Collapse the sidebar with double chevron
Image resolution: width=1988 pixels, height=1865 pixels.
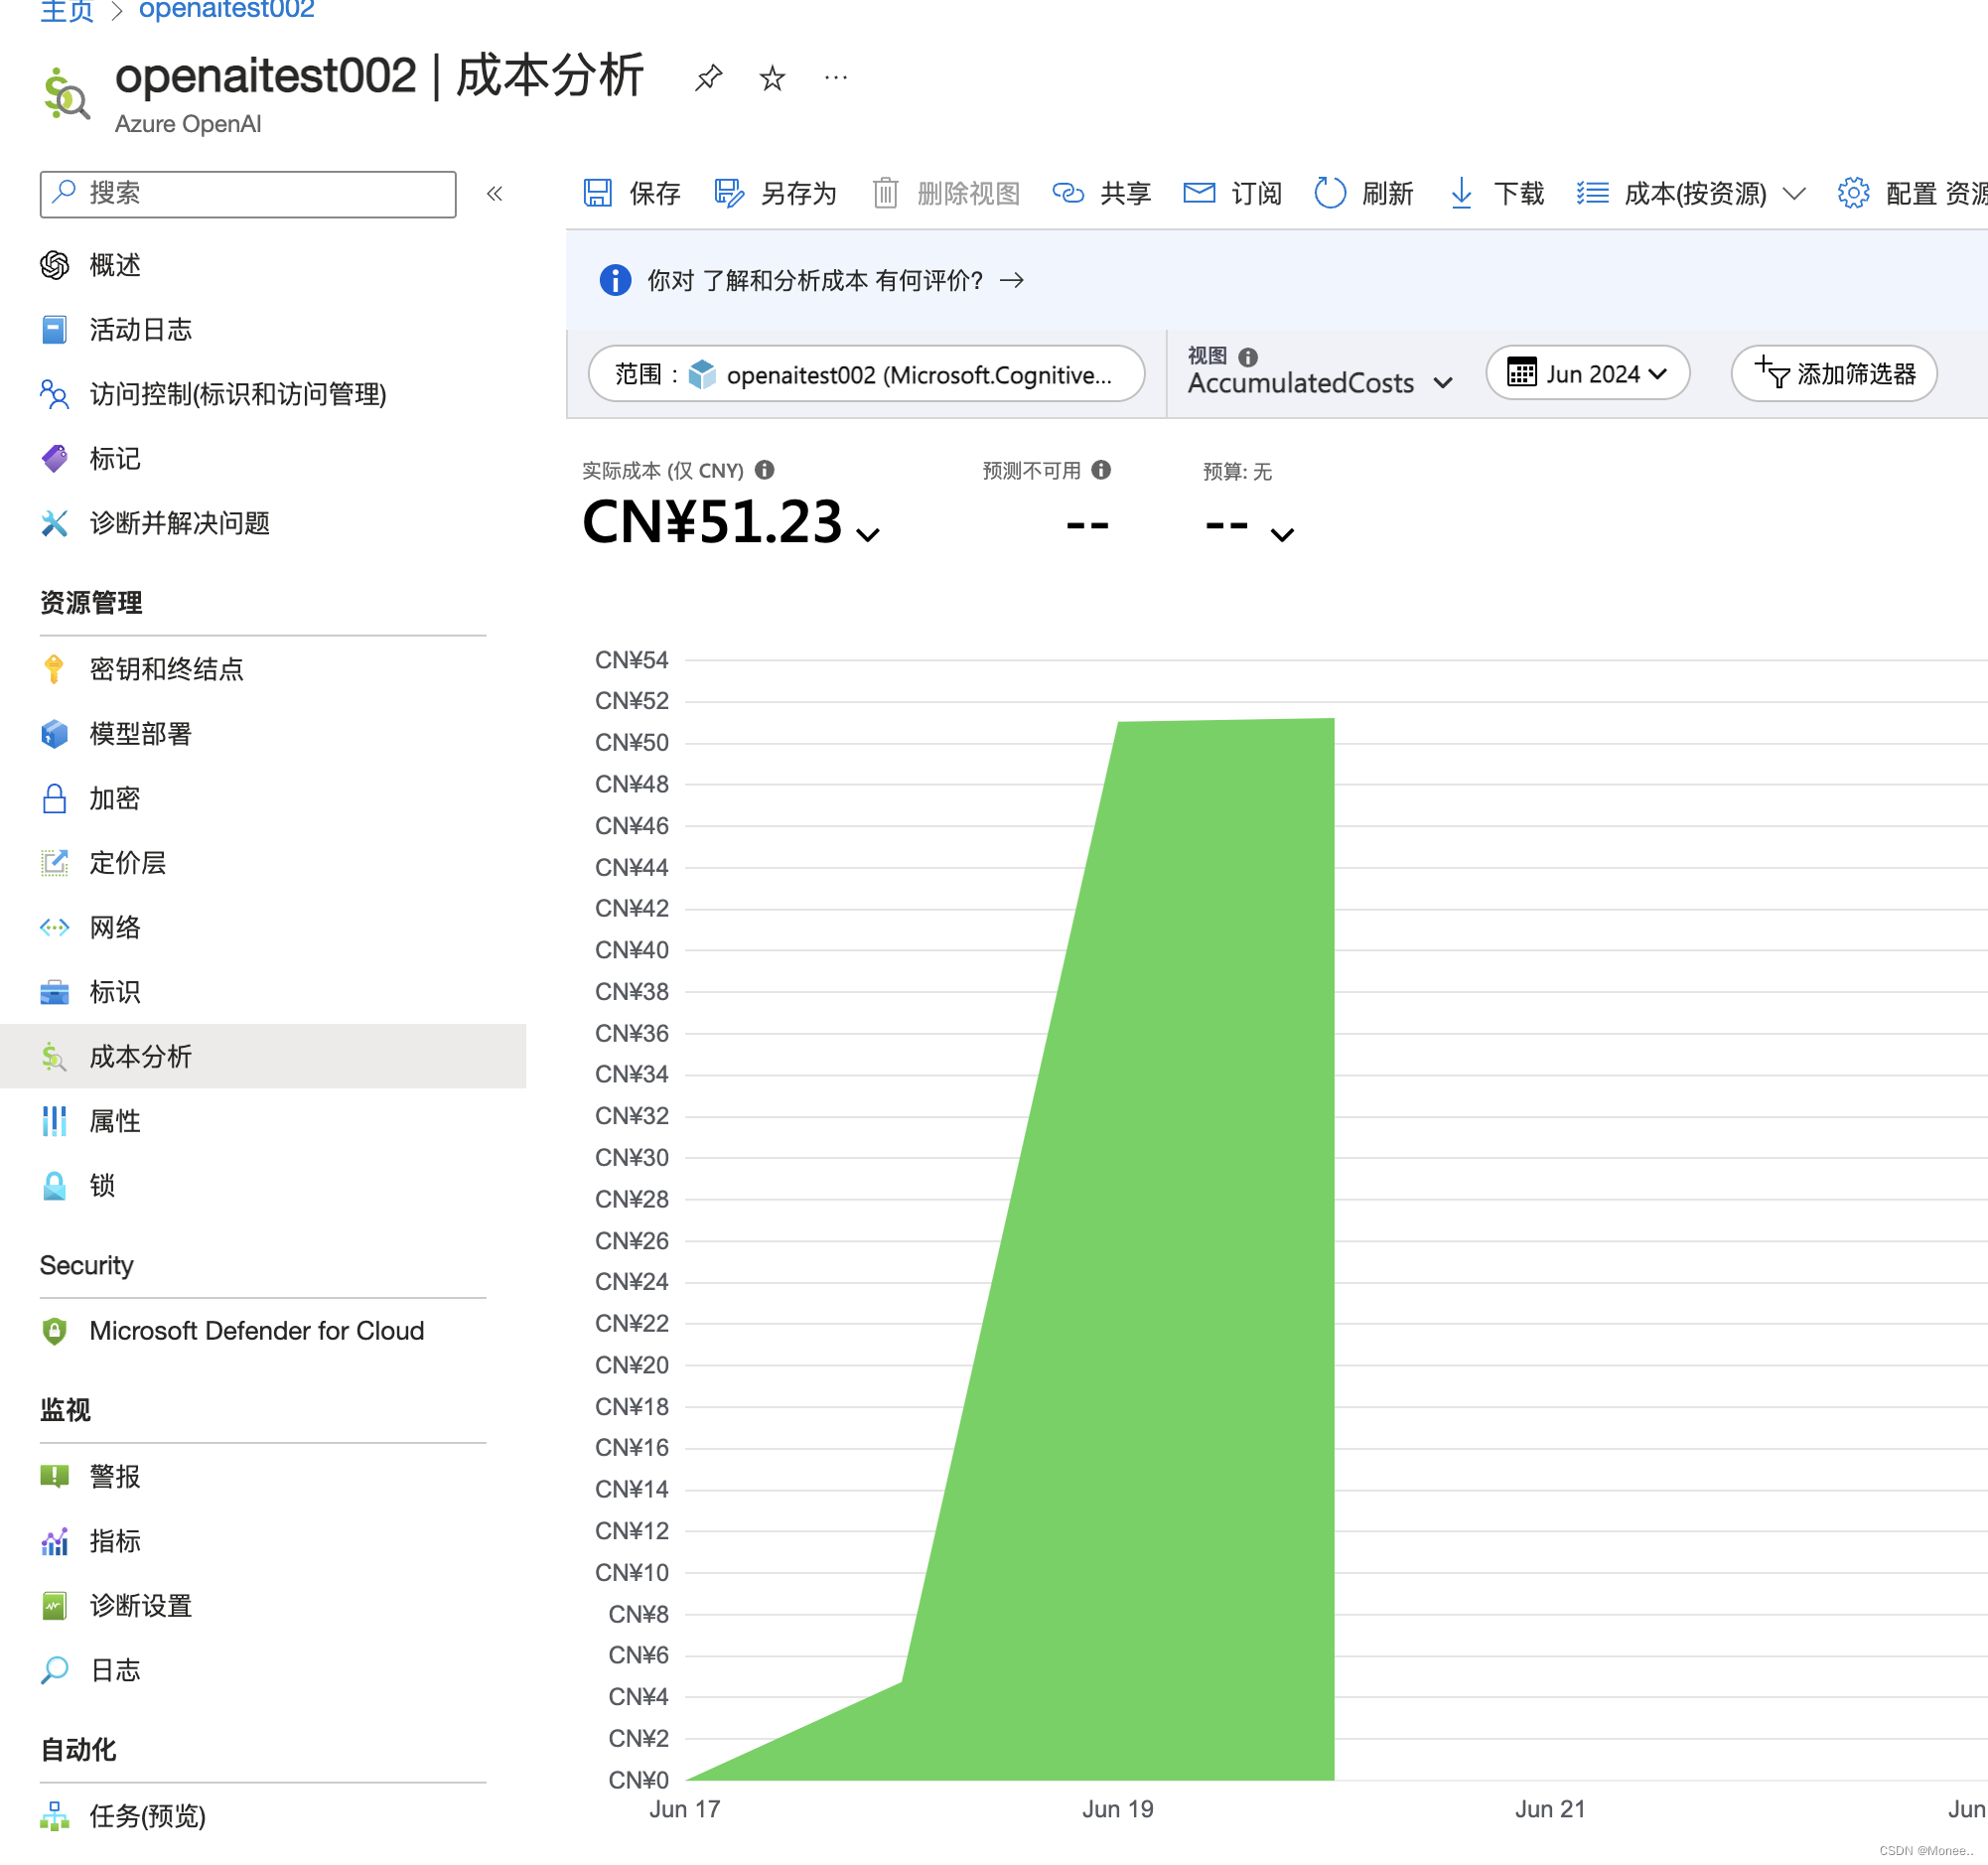(494, 193)
